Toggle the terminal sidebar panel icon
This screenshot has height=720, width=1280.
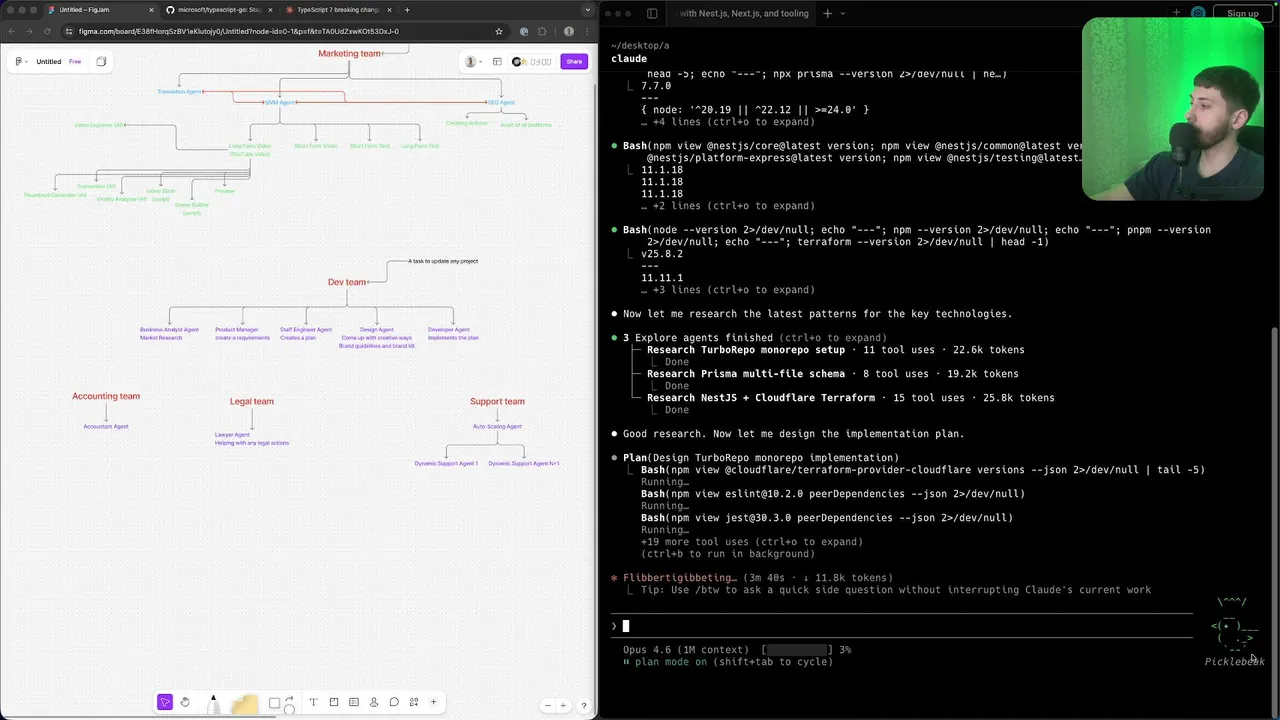[x=652, y=13]
